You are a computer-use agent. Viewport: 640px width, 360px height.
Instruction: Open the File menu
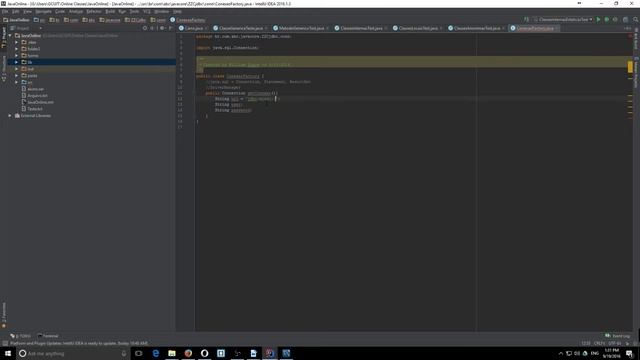point(5,11)
